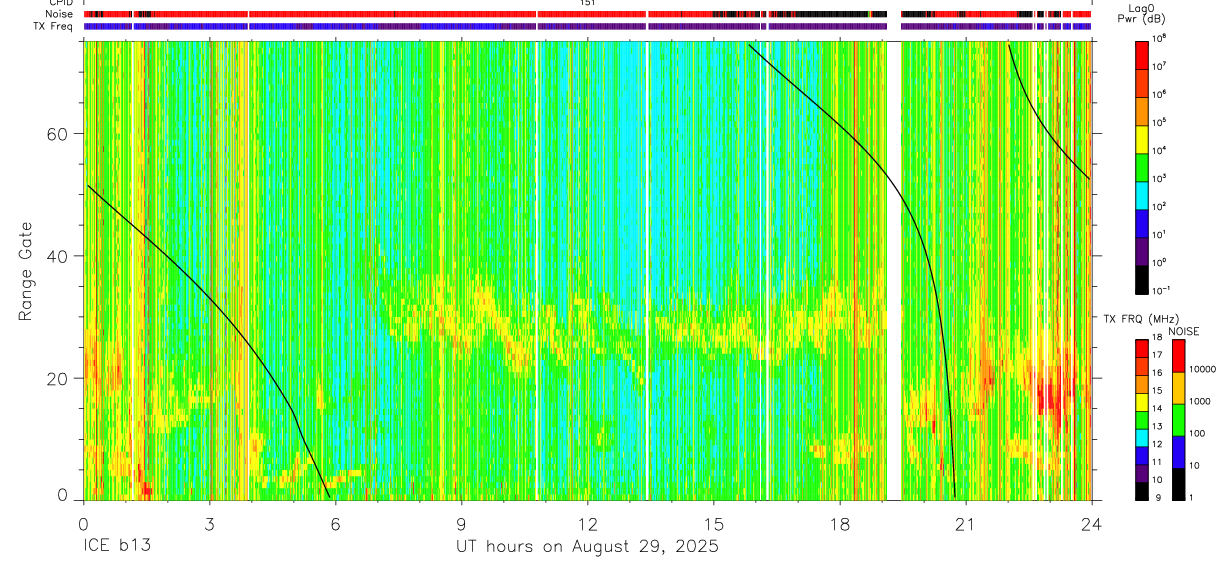1228x567 pixels.
Task: Click the red-and-black Noise strip above the plot
Action: [587, 15]
